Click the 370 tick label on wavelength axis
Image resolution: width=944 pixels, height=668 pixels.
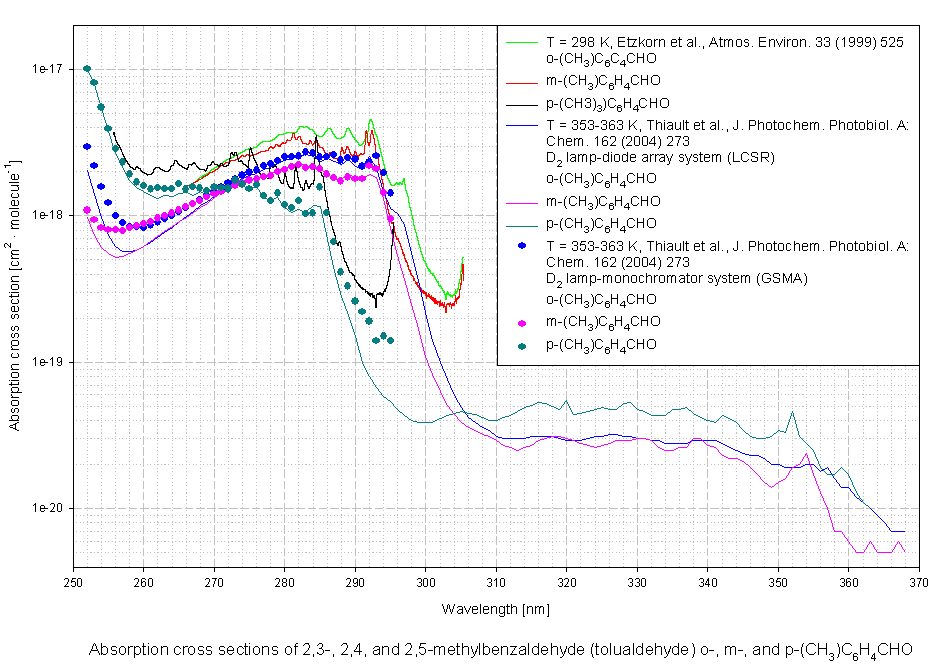click(919, 581)
